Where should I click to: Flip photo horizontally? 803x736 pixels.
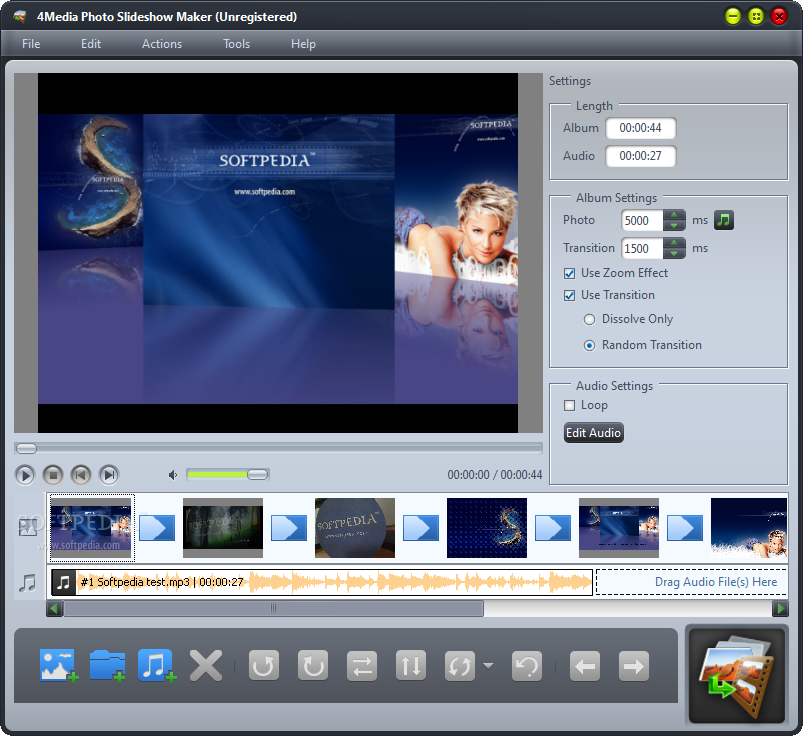tap(362, 666)
